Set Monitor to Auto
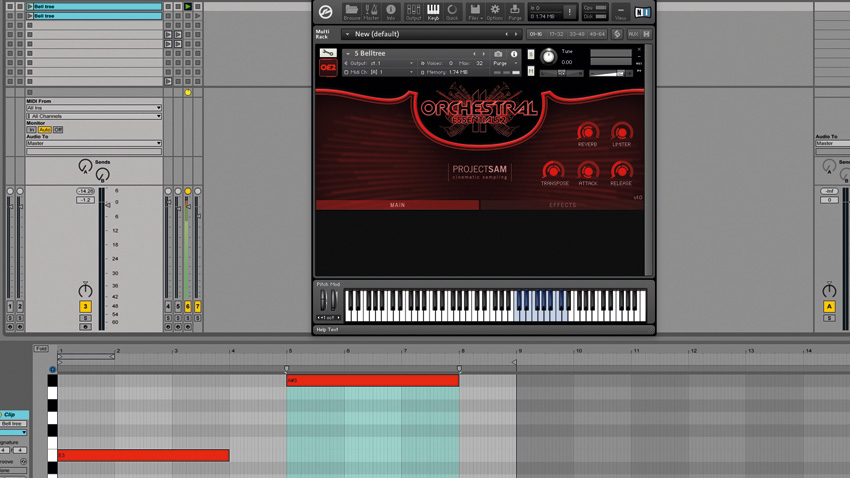This screenshot has height=478, width=850. coord(44,130)
